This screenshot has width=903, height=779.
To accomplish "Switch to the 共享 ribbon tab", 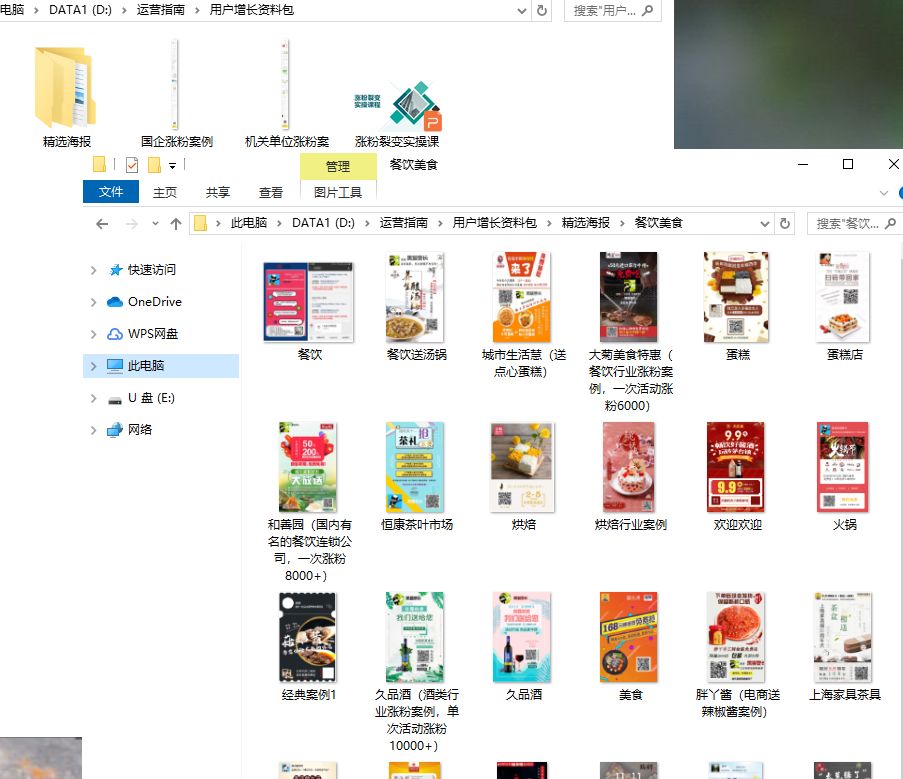I will point(218,192).
